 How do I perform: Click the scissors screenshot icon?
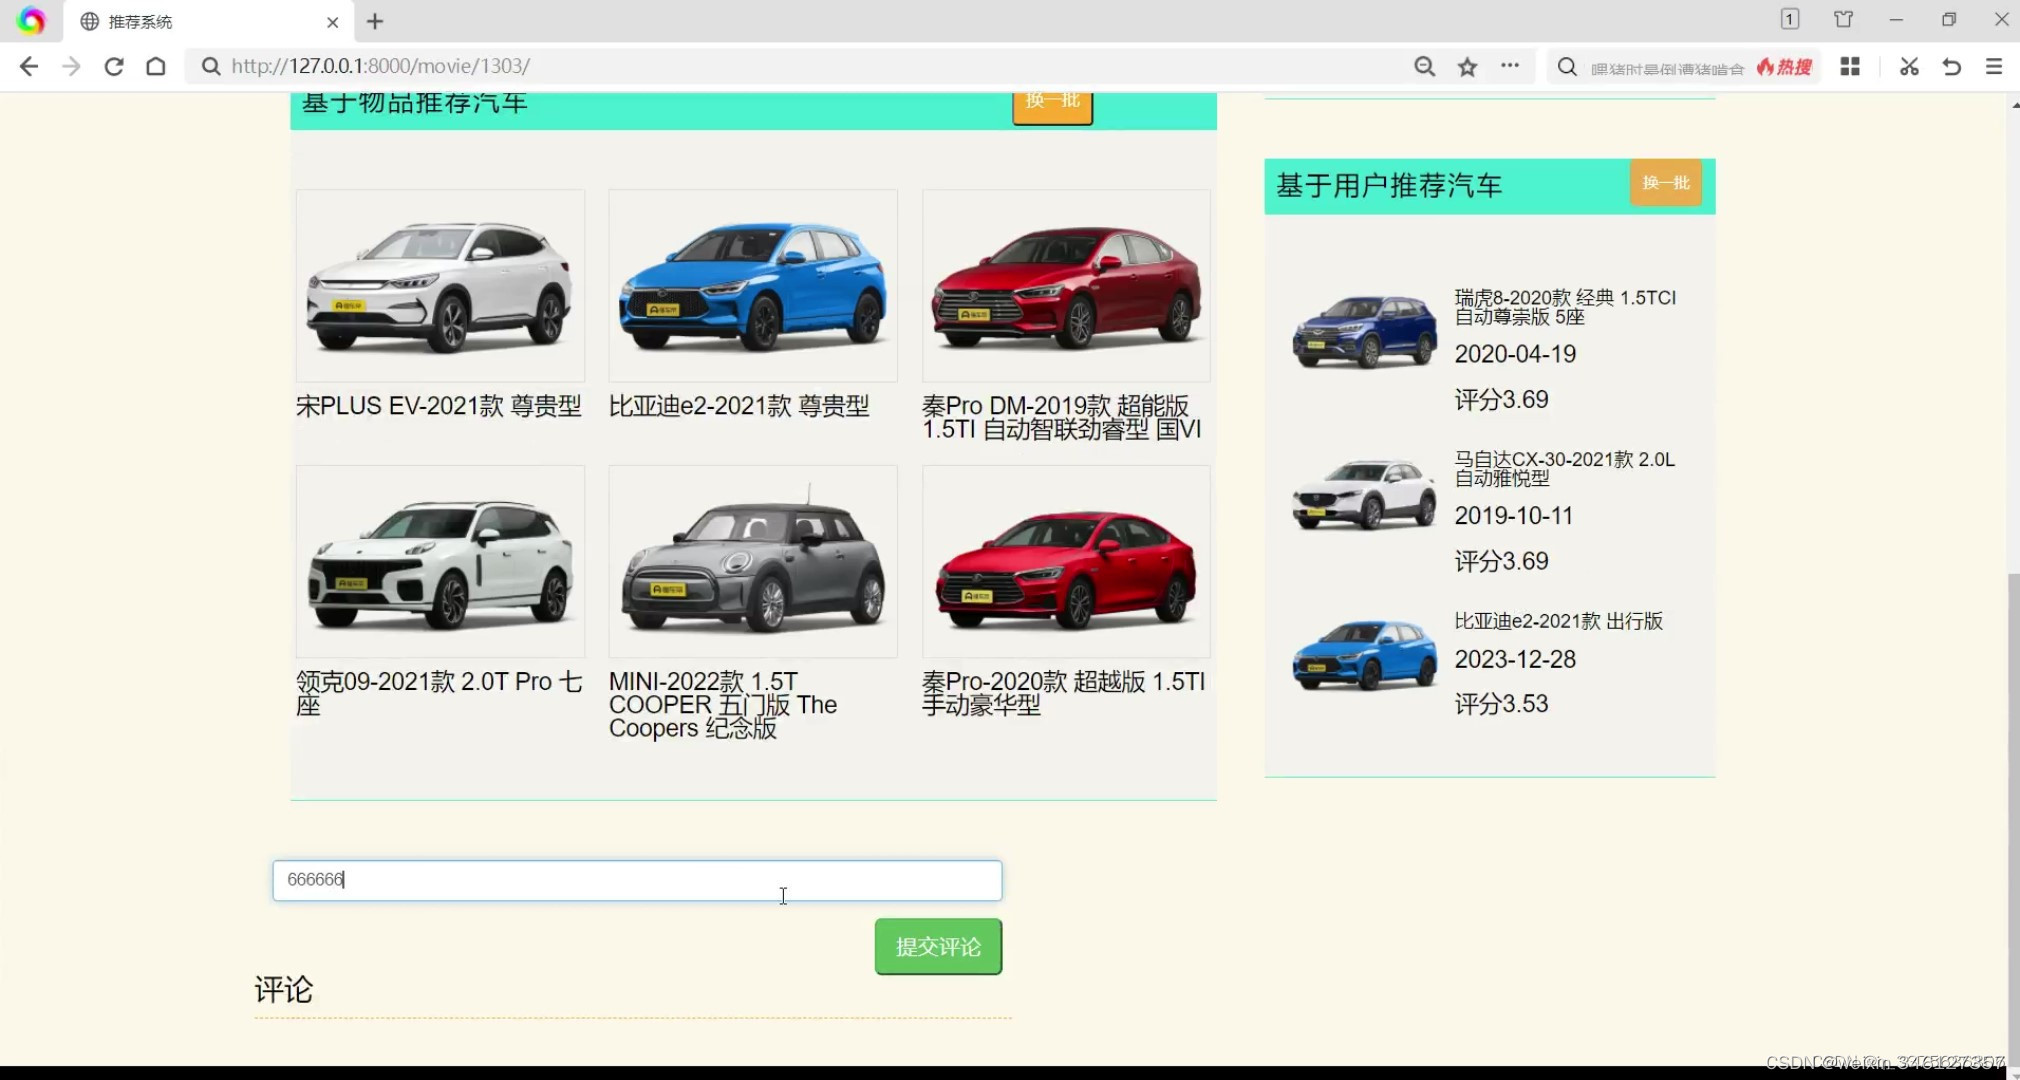[1909, 66]
